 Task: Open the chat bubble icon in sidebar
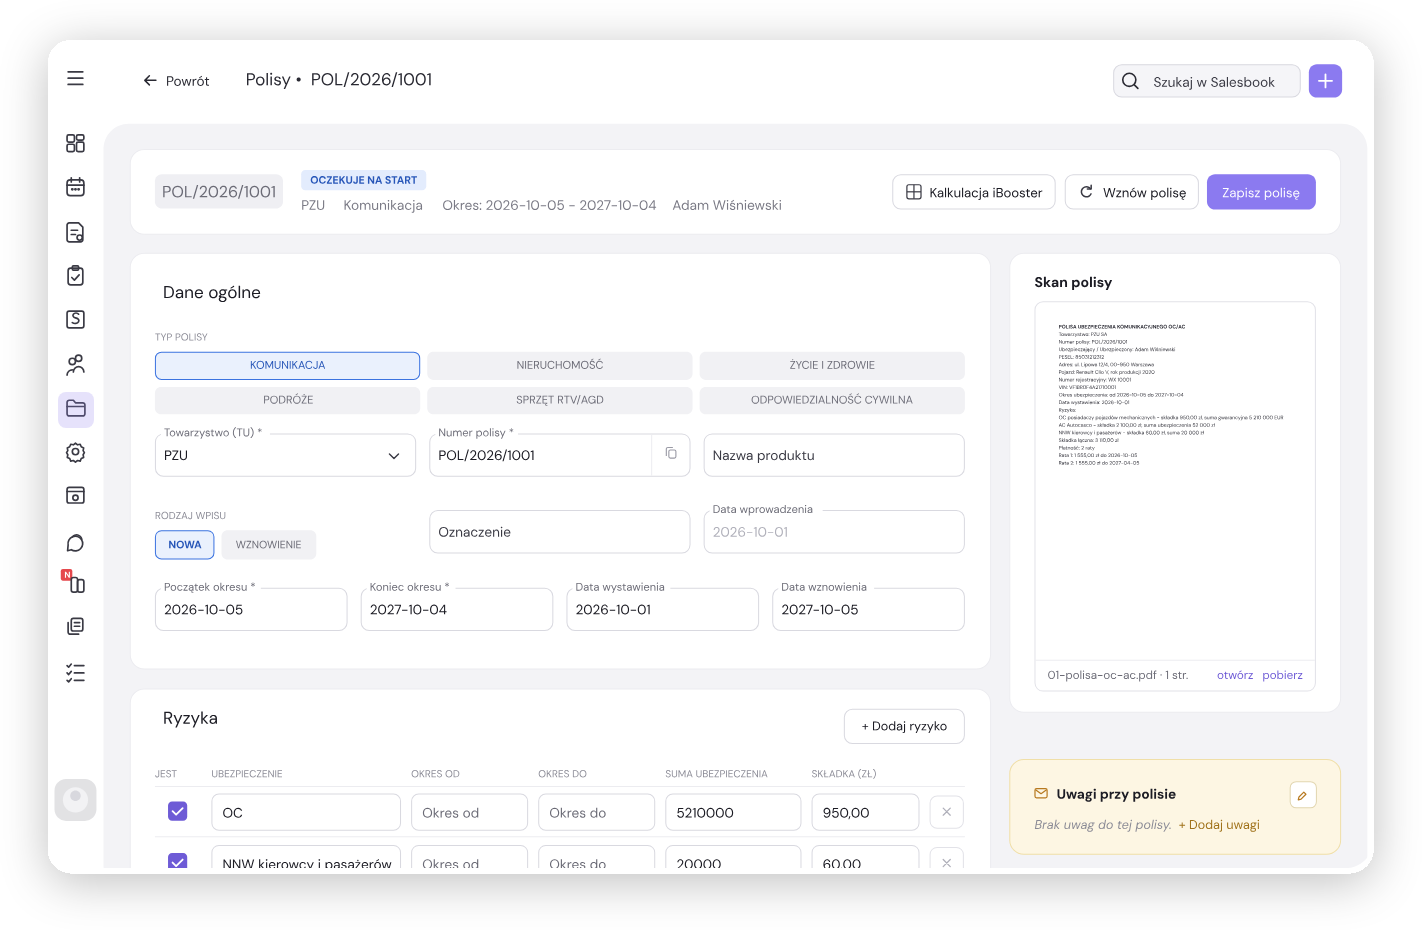[x=75, y=543]
